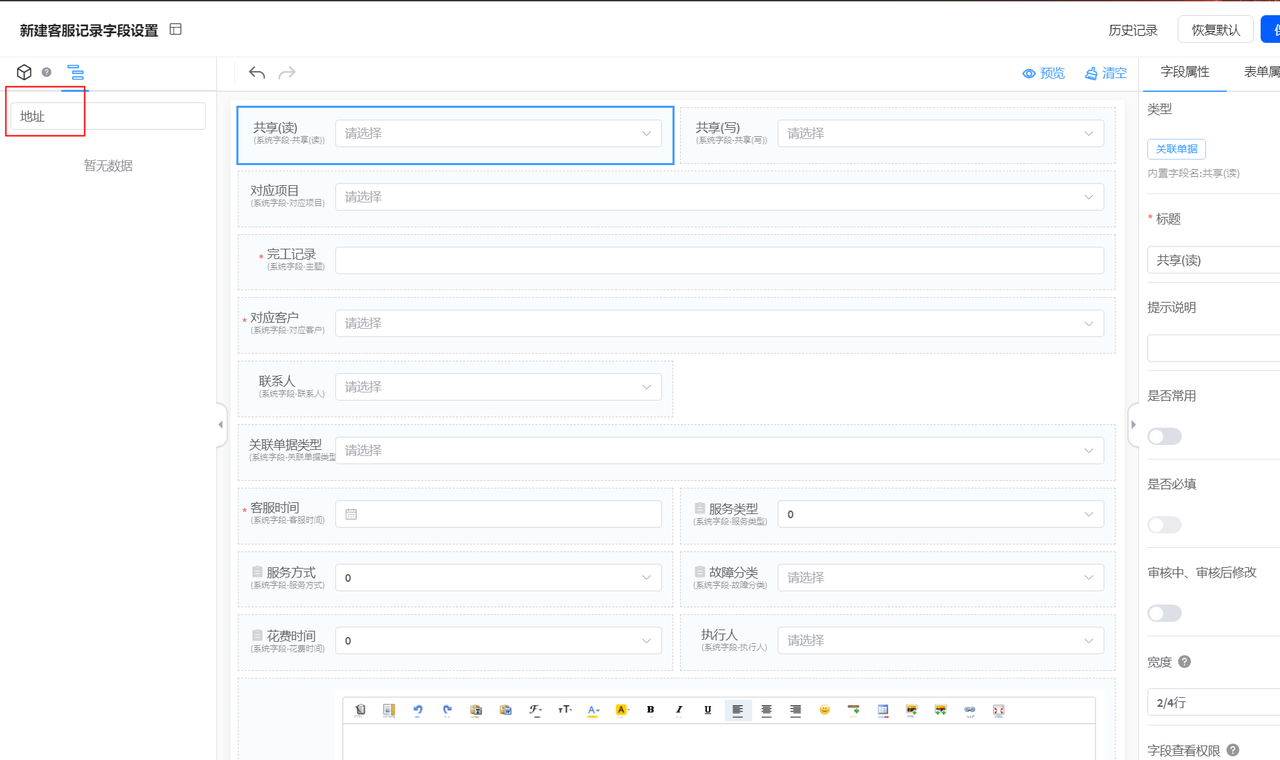Screen dimensions: 1280x760
Task: Open the 关联单据类型 dropdown
Action: pyautogui.click(x=719, y=450)
